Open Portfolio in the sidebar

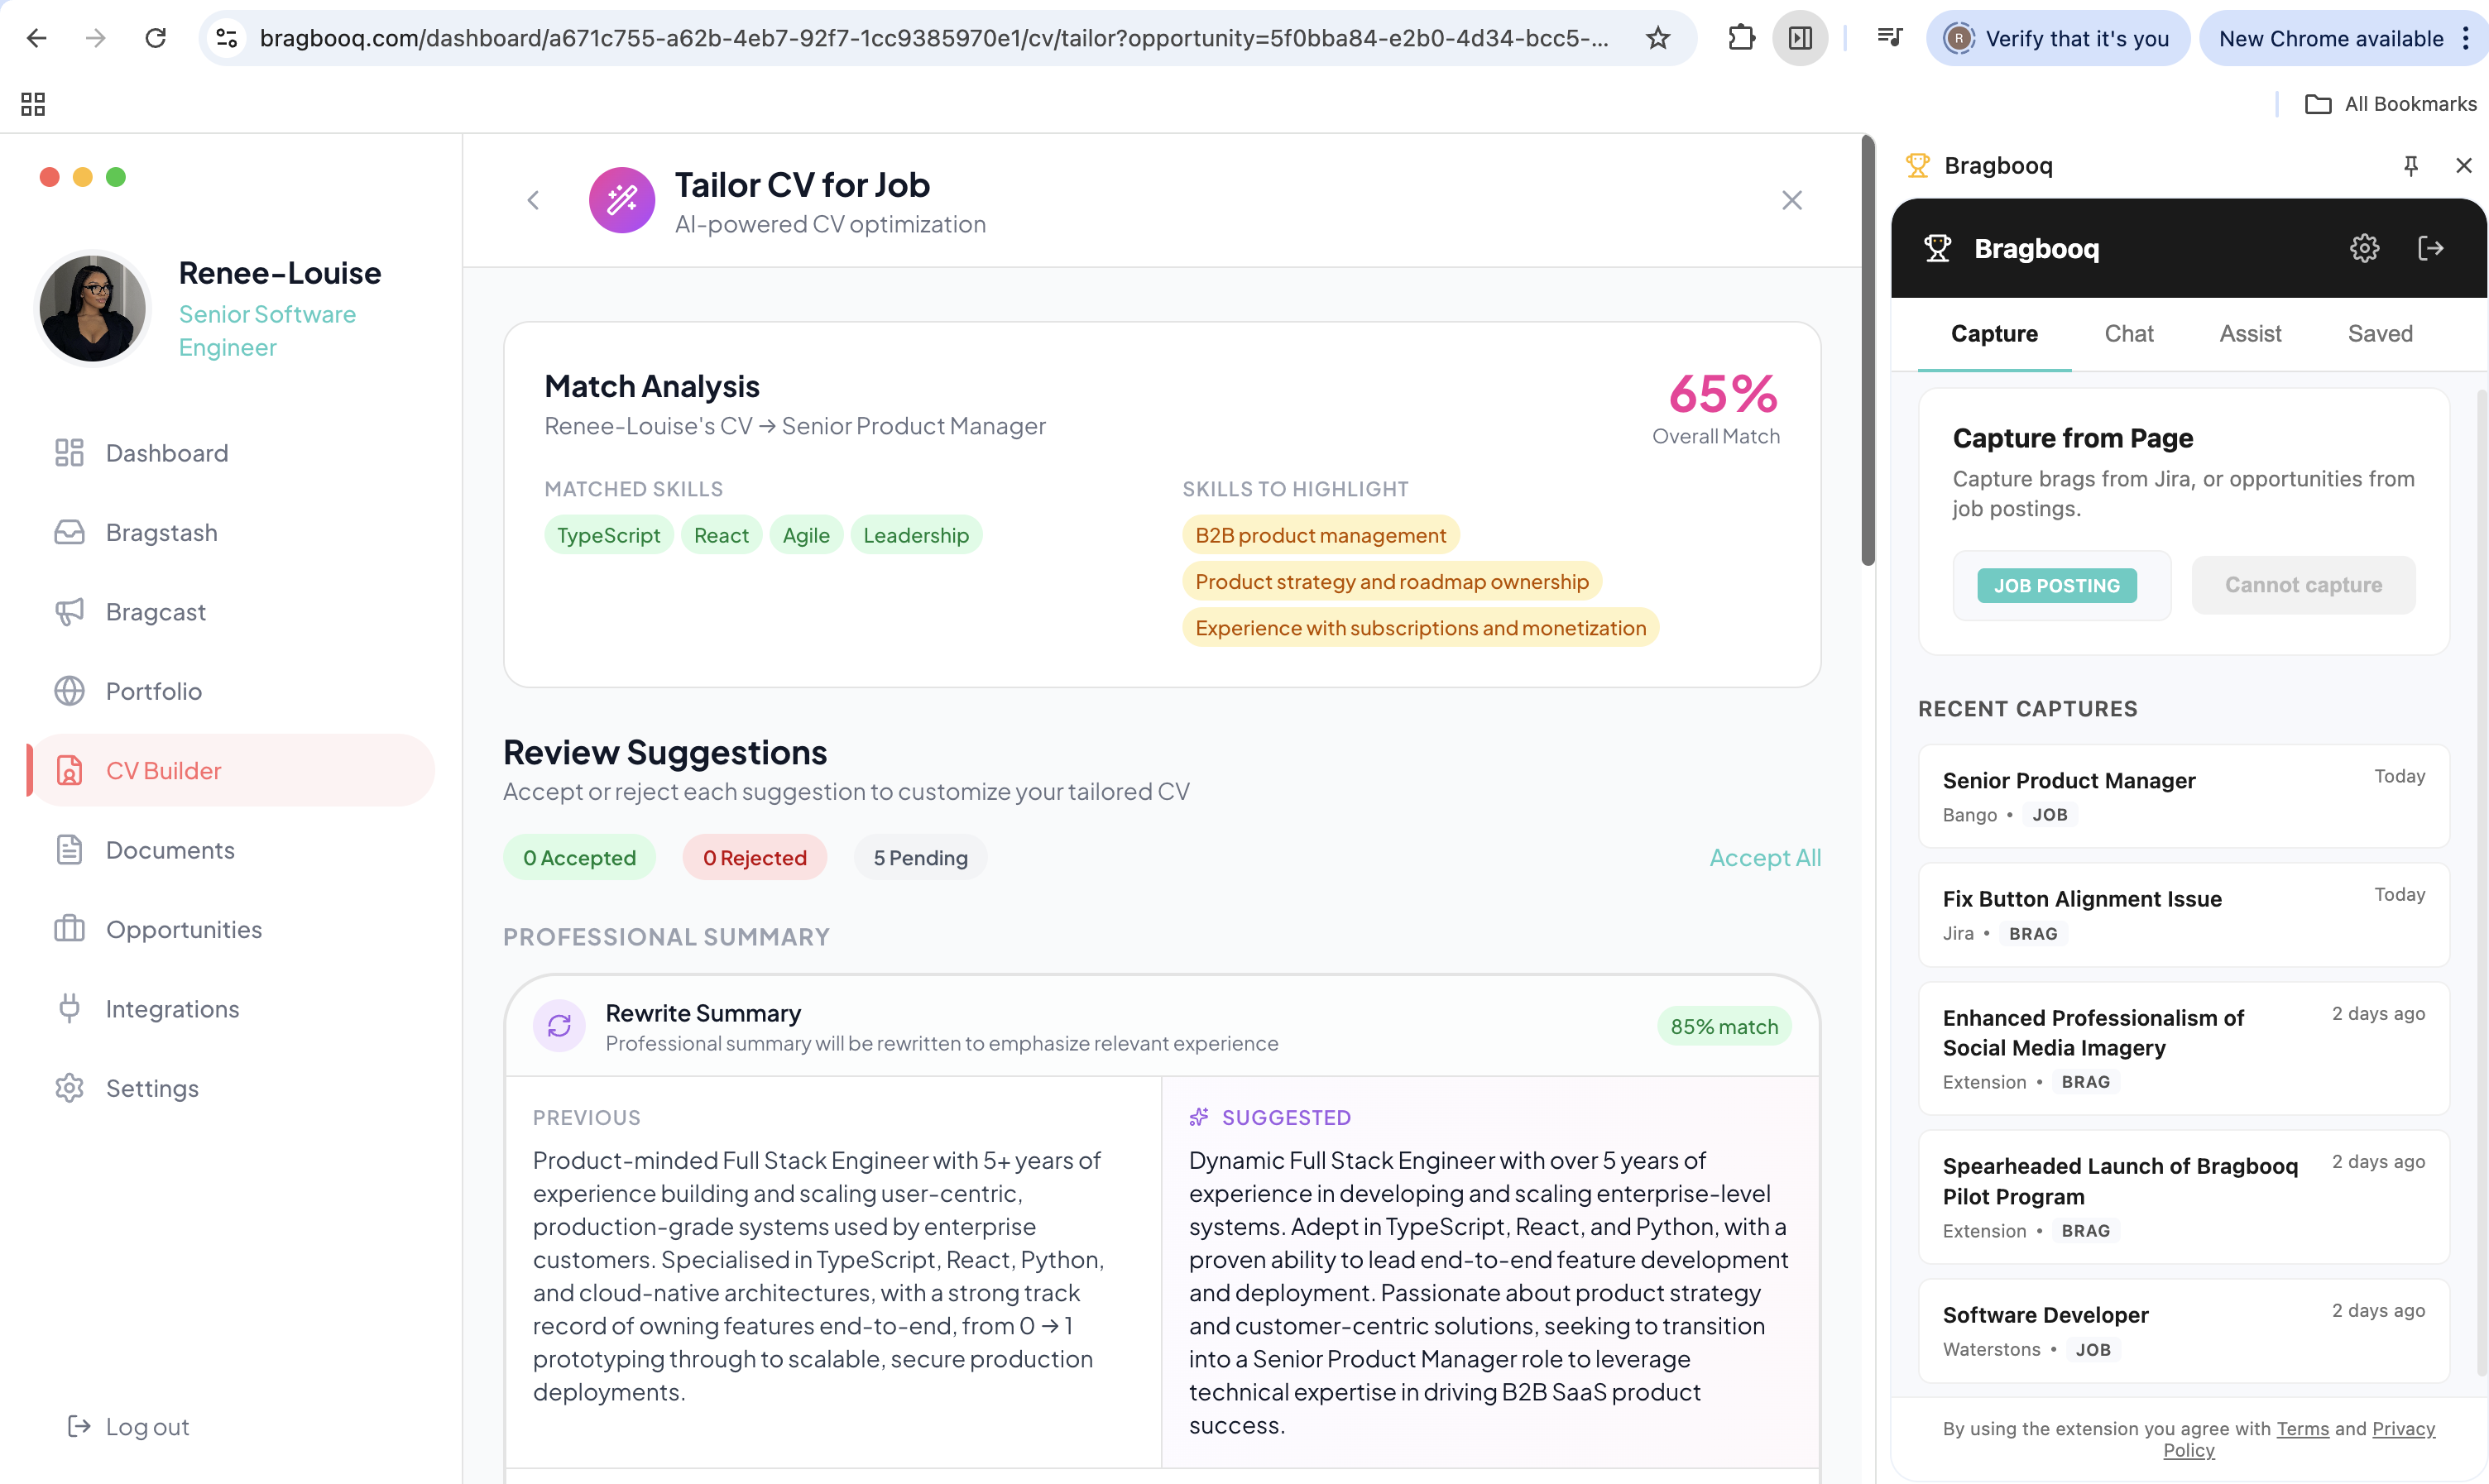pos(153,691)
